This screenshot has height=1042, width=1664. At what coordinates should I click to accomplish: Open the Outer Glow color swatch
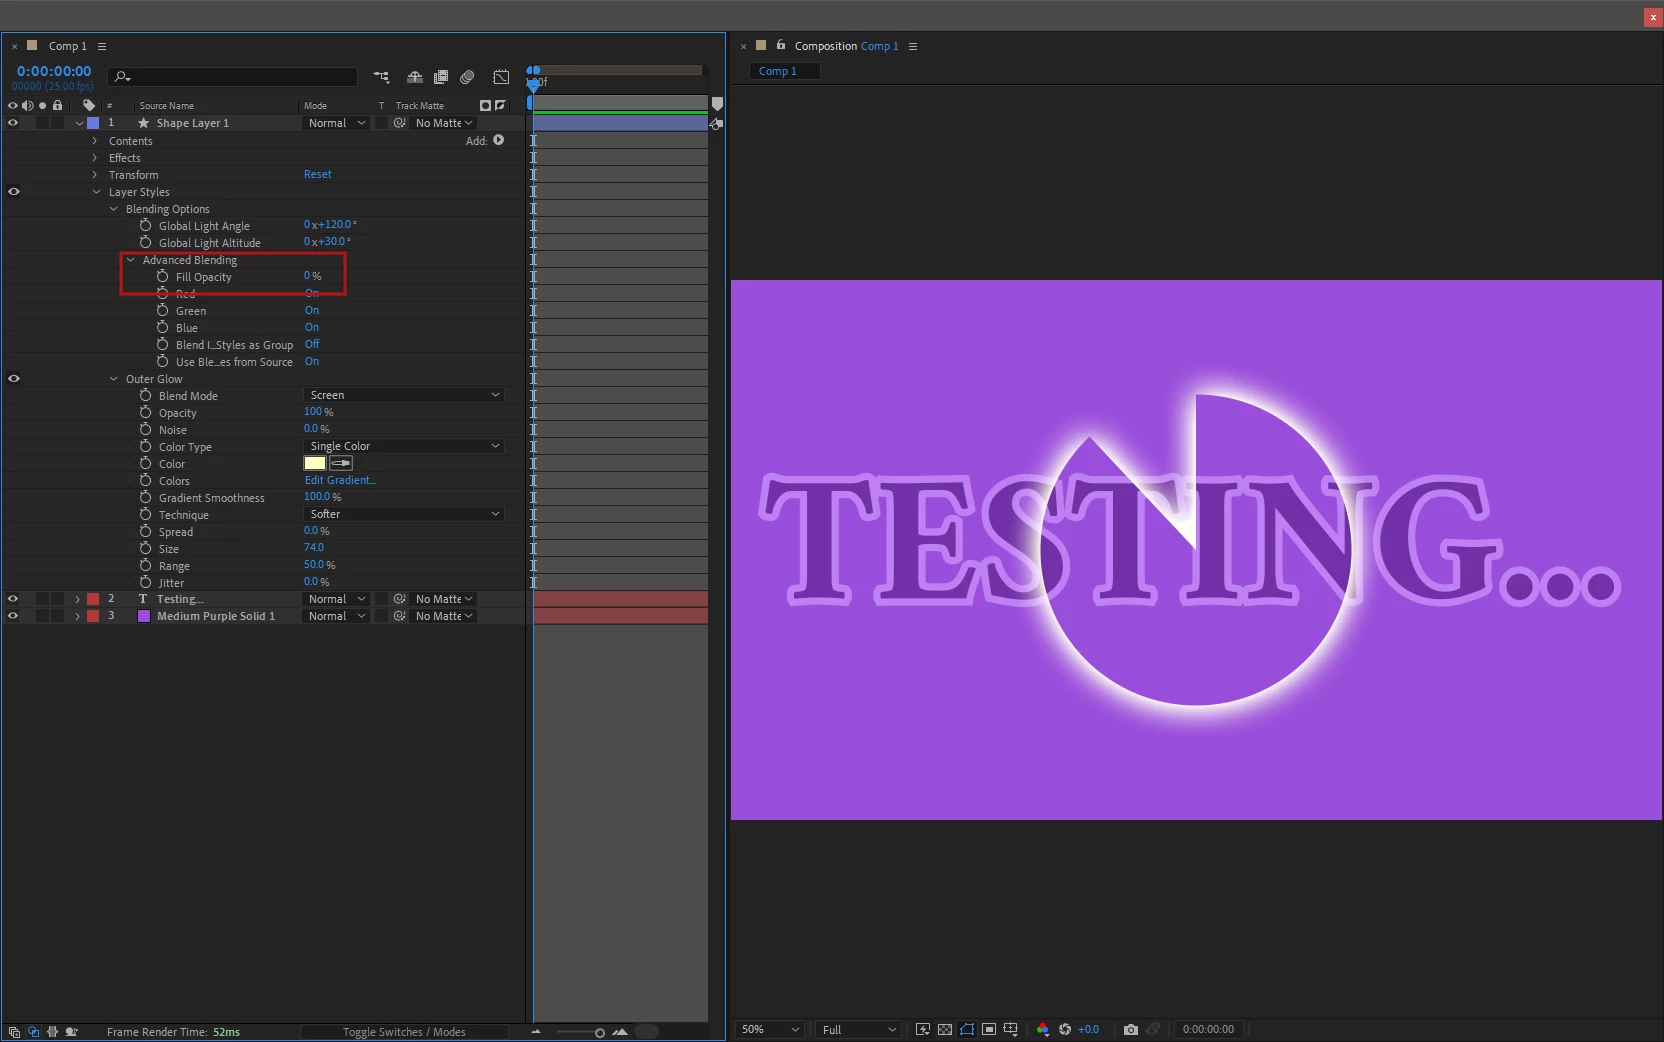315,463
